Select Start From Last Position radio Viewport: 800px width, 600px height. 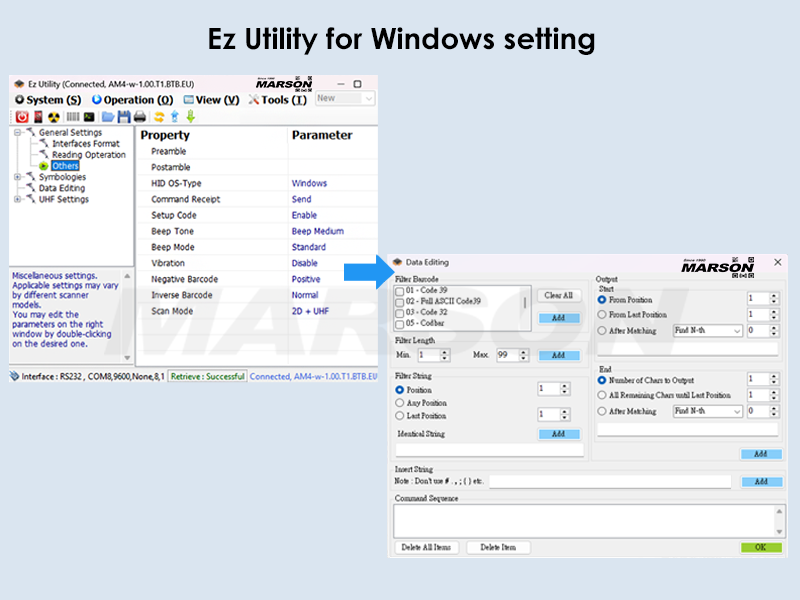[602, 315]
